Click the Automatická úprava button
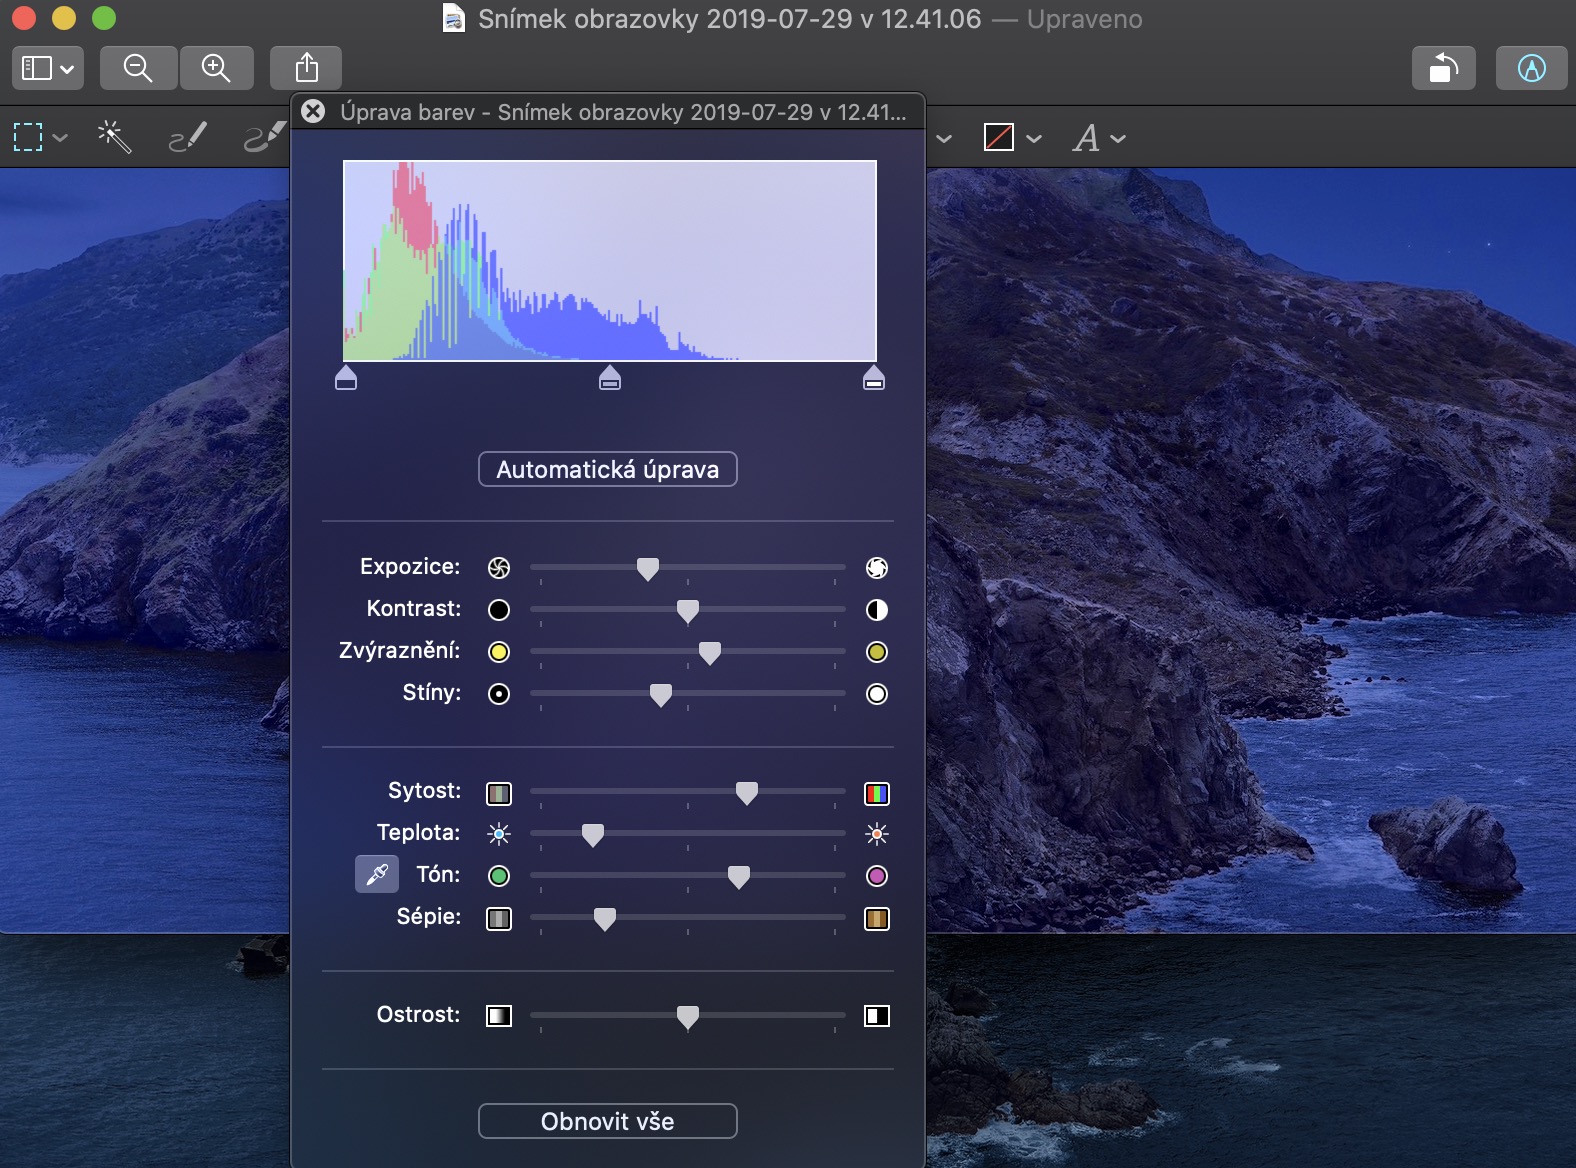The height and width of the screenshot is (1168, 1576). [608, 469]
